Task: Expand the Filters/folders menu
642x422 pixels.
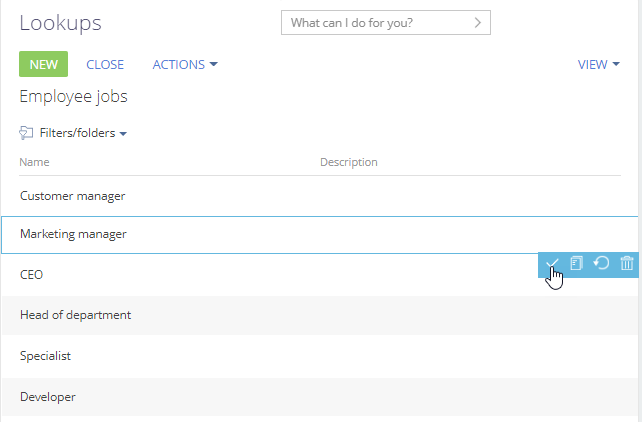Action: point(83,133)
